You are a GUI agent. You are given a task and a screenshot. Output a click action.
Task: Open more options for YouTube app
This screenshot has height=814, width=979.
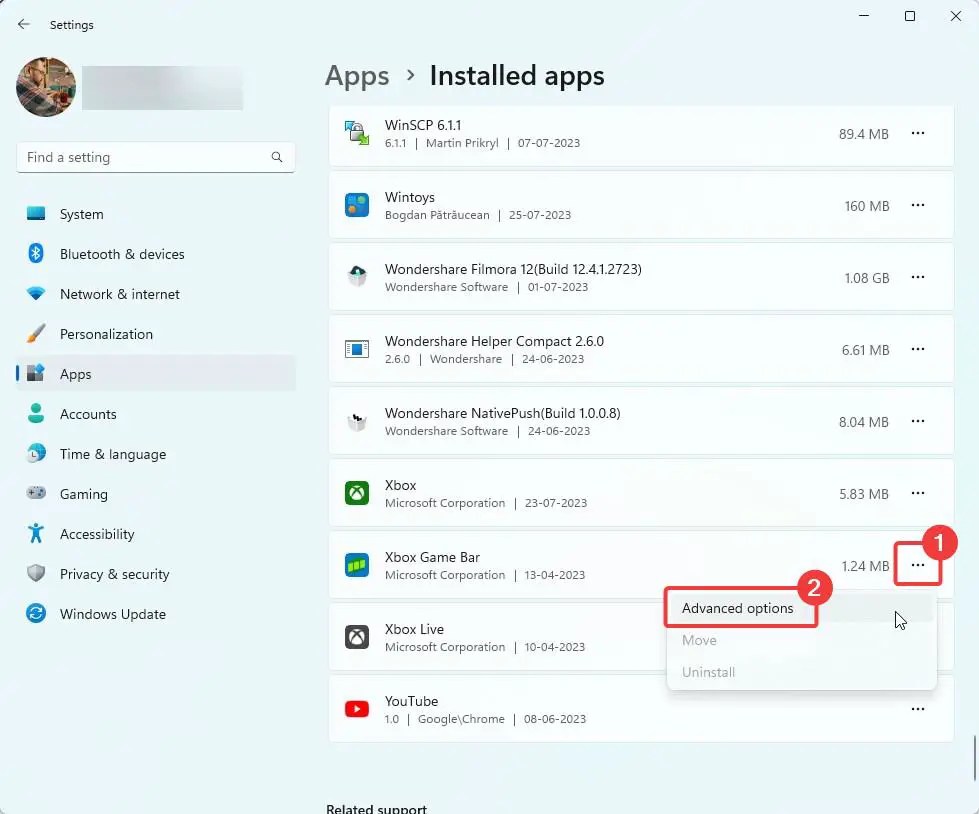918,709
